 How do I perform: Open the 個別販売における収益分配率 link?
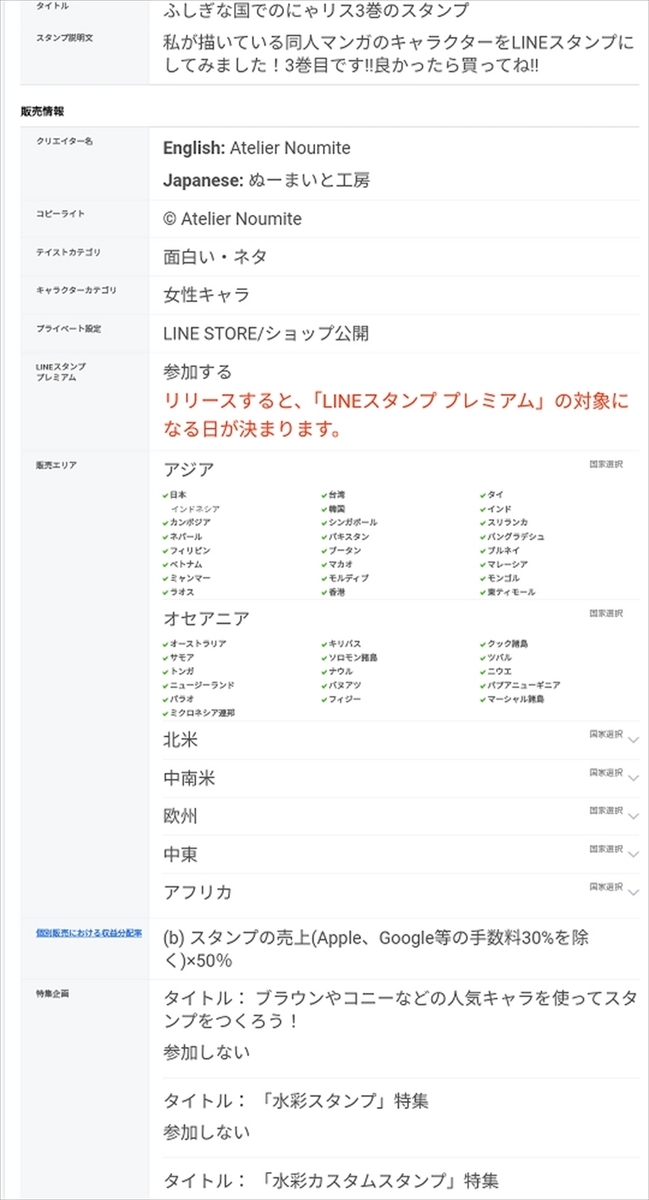click(89, 933)
